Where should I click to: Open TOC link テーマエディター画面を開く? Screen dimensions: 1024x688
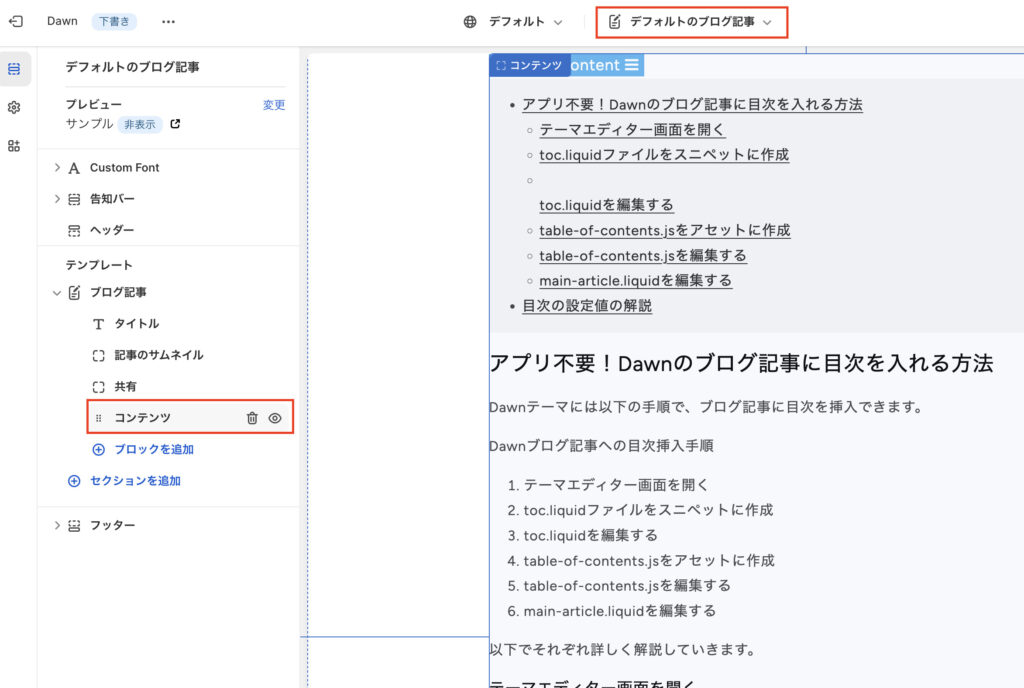pos(632,130)
